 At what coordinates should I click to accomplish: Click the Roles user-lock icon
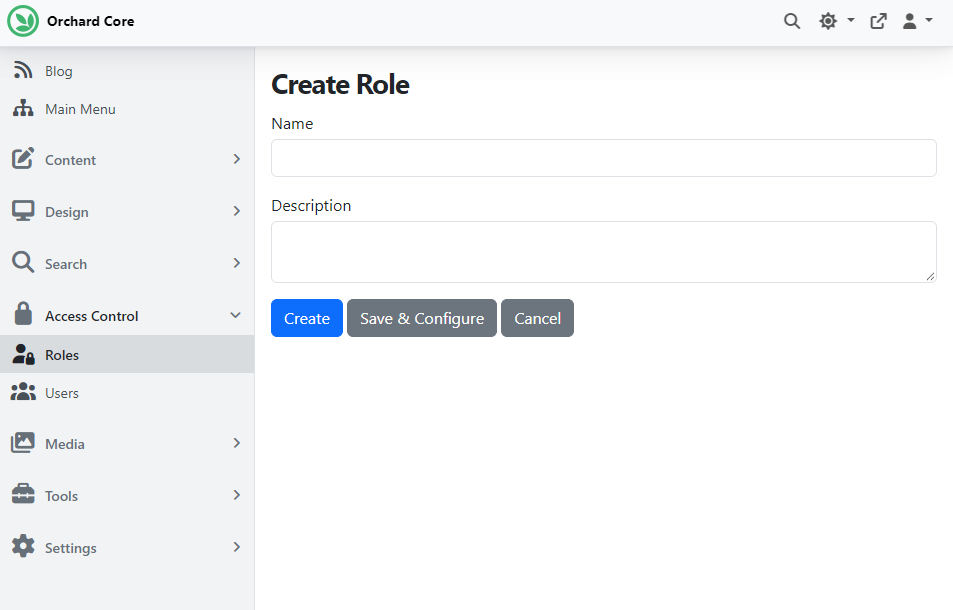23,354
